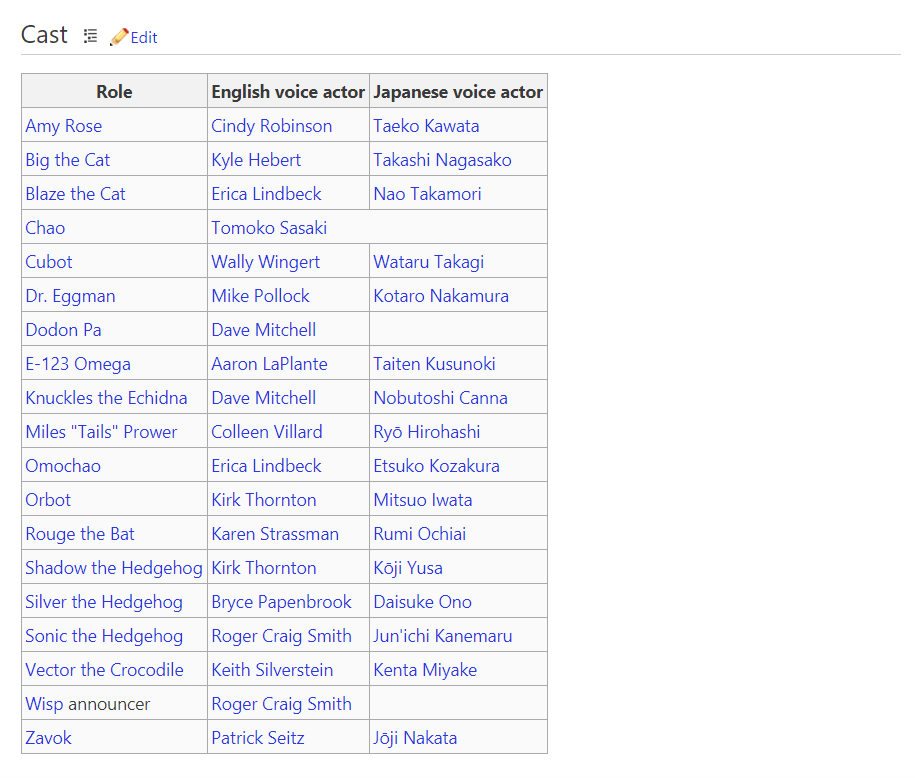Viewport: 915px width, 778px height.
Task: Open Erica Lindbeck in Omochao row
Action: click(266, 466)
